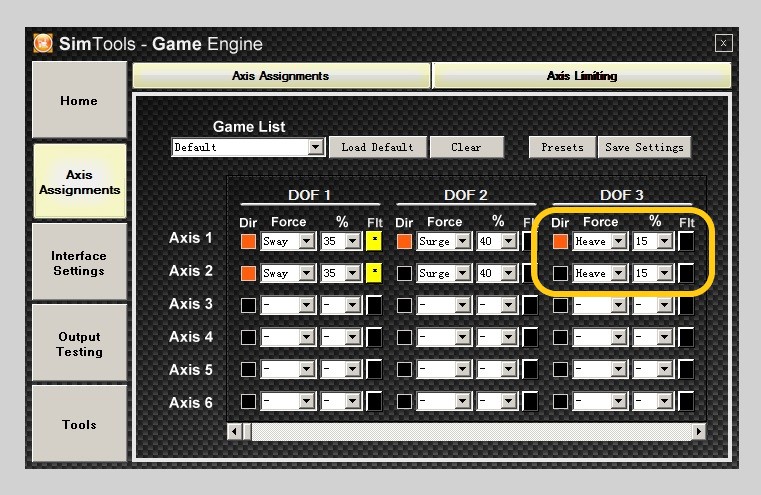Open Axis 2 DOF 3 percent dropdown showing 15
Screen dimensions: 761x495
point(653,273)
